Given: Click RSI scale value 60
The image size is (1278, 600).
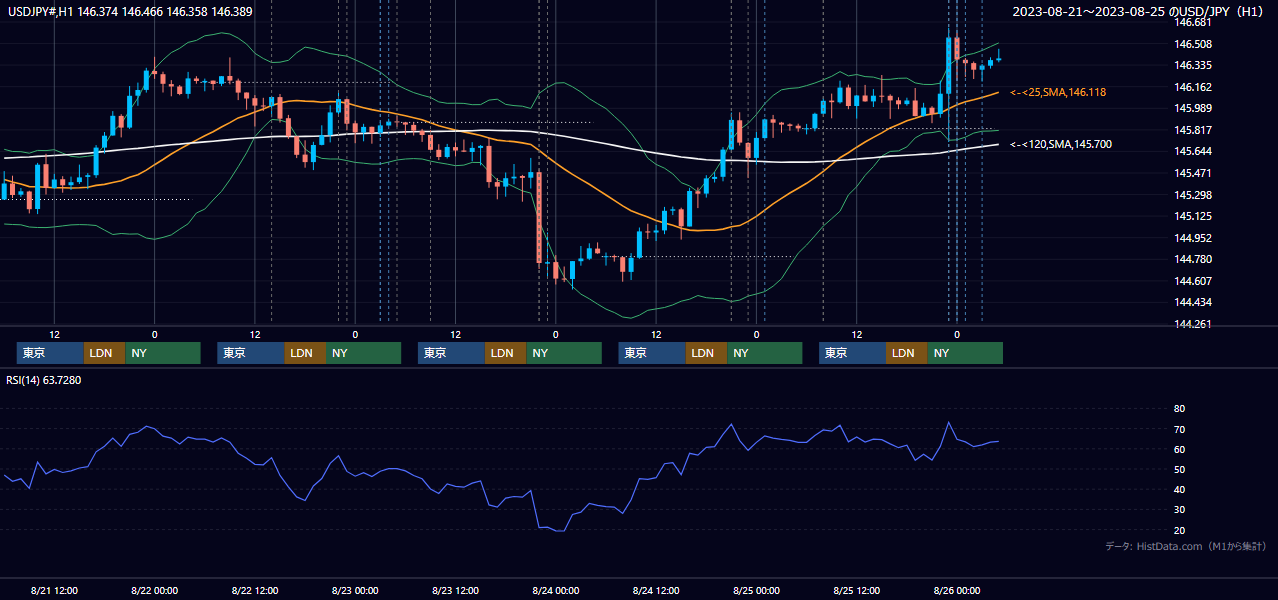Looking at the screenshot, I should [x=1179, y=449].
